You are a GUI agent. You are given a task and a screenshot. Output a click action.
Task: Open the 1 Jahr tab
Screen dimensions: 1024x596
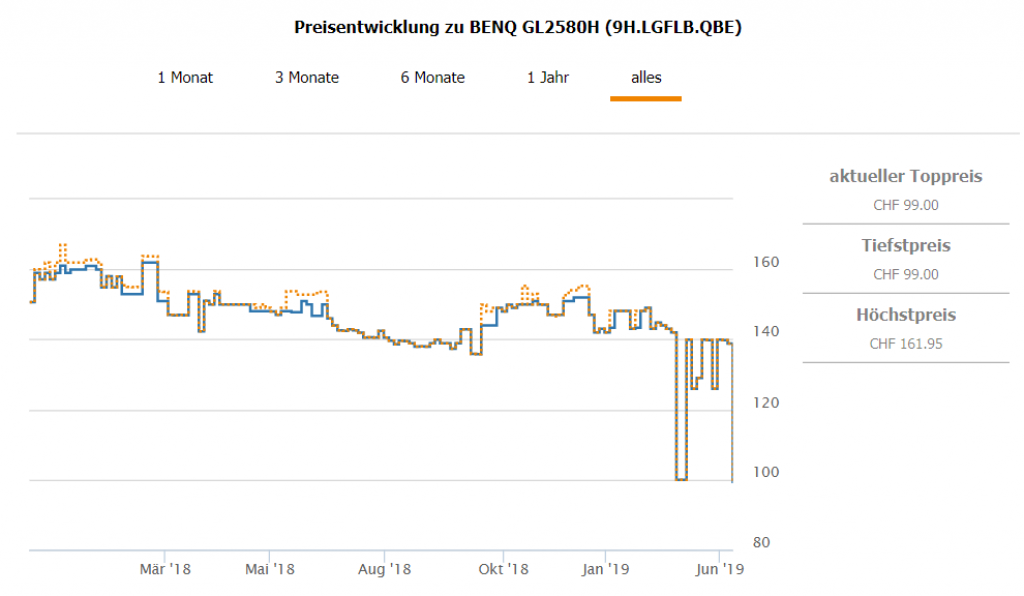tap(548, 77)
